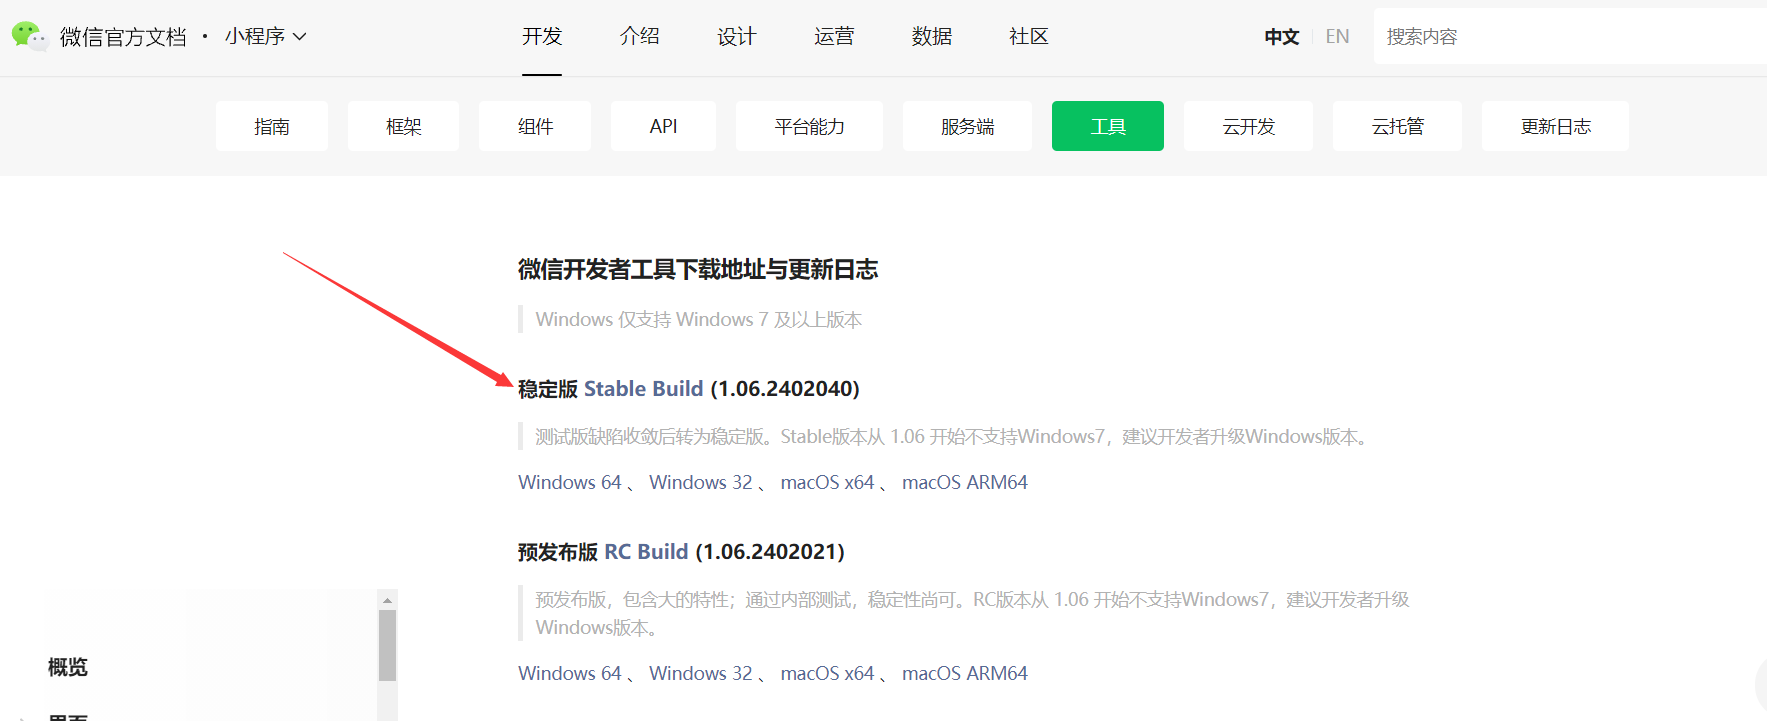Download RC Build macOS ARM64
This screenshot has height=721, width=1767.
[x=965, y=673]
